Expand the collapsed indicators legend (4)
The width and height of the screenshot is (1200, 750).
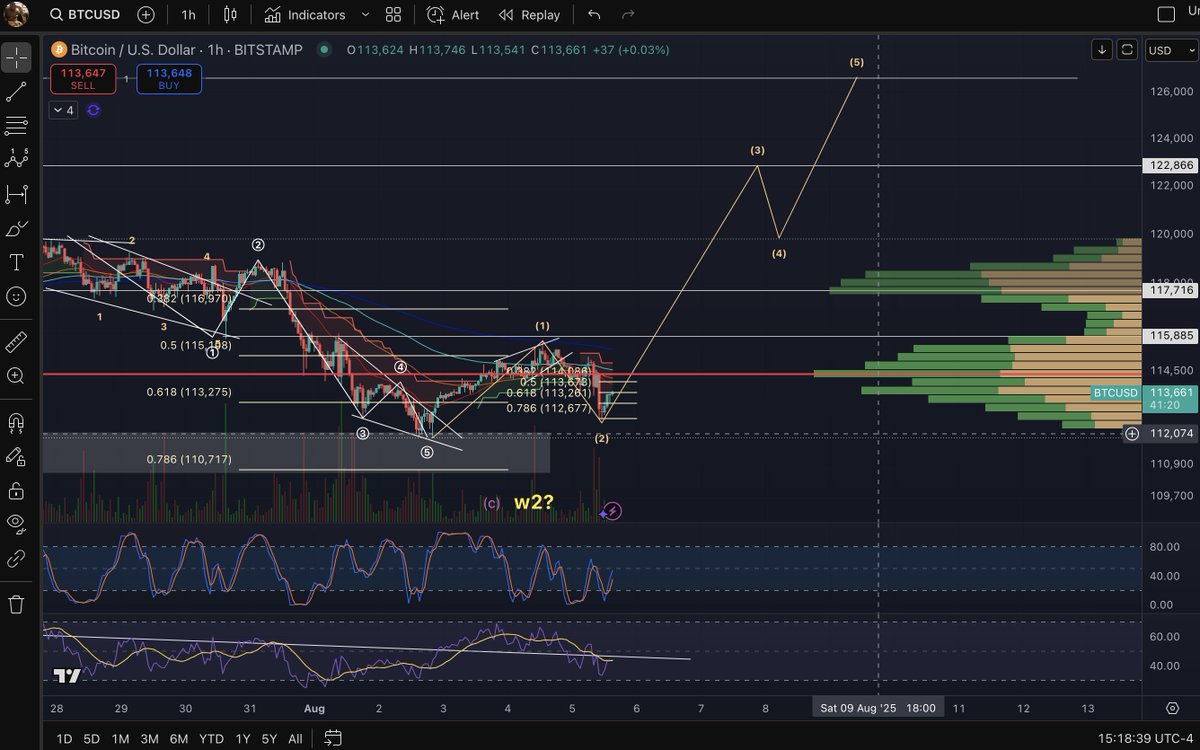(x=62, y=110)
